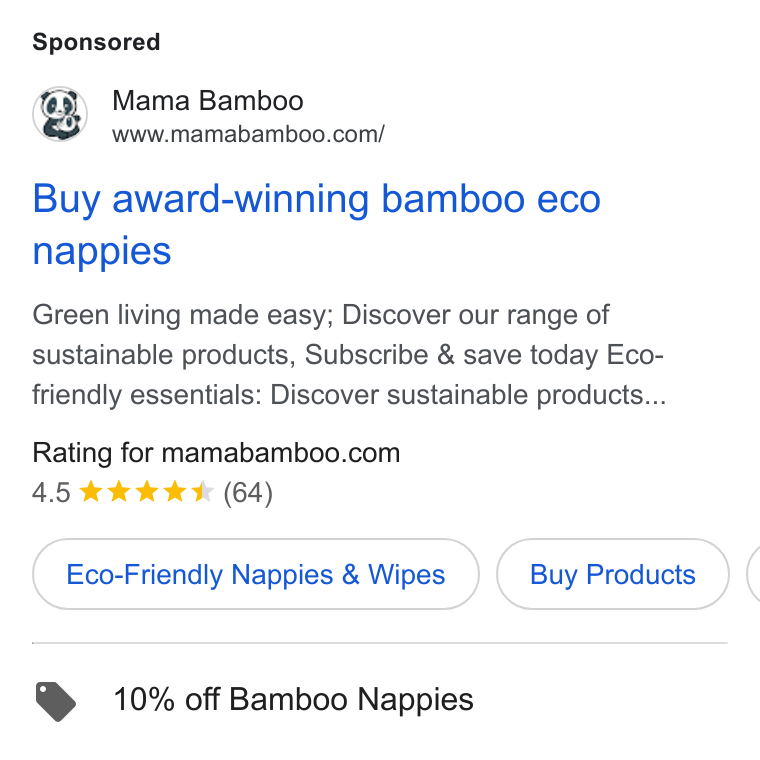The width and height of the screenshot is (760, 760).
Task: Click the Mama Bamboo advertiser name
Action: (207, 101)
